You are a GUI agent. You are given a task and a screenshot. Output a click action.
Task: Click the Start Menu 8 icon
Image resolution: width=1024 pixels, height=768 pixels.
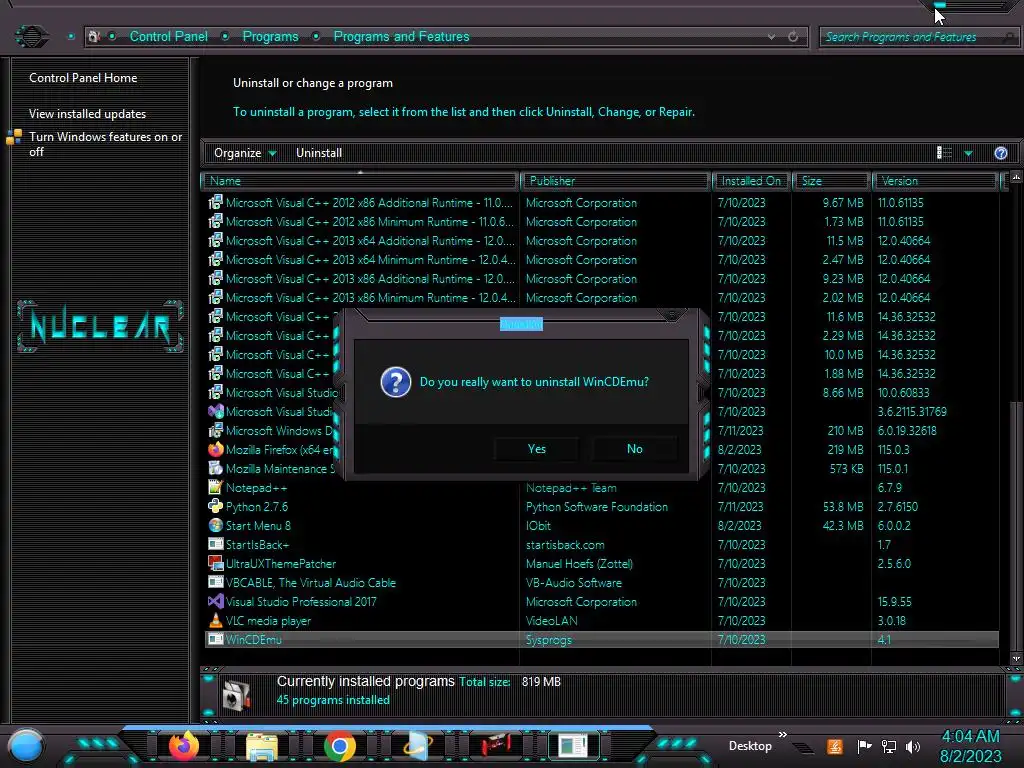pos(216,525)
